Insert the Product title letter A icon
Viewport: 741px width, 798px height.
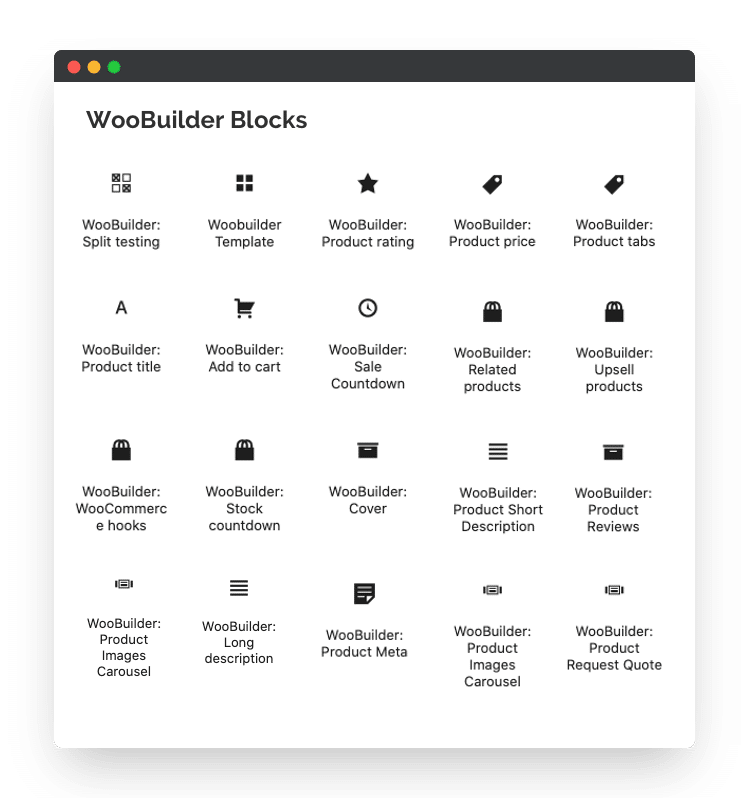121,308
